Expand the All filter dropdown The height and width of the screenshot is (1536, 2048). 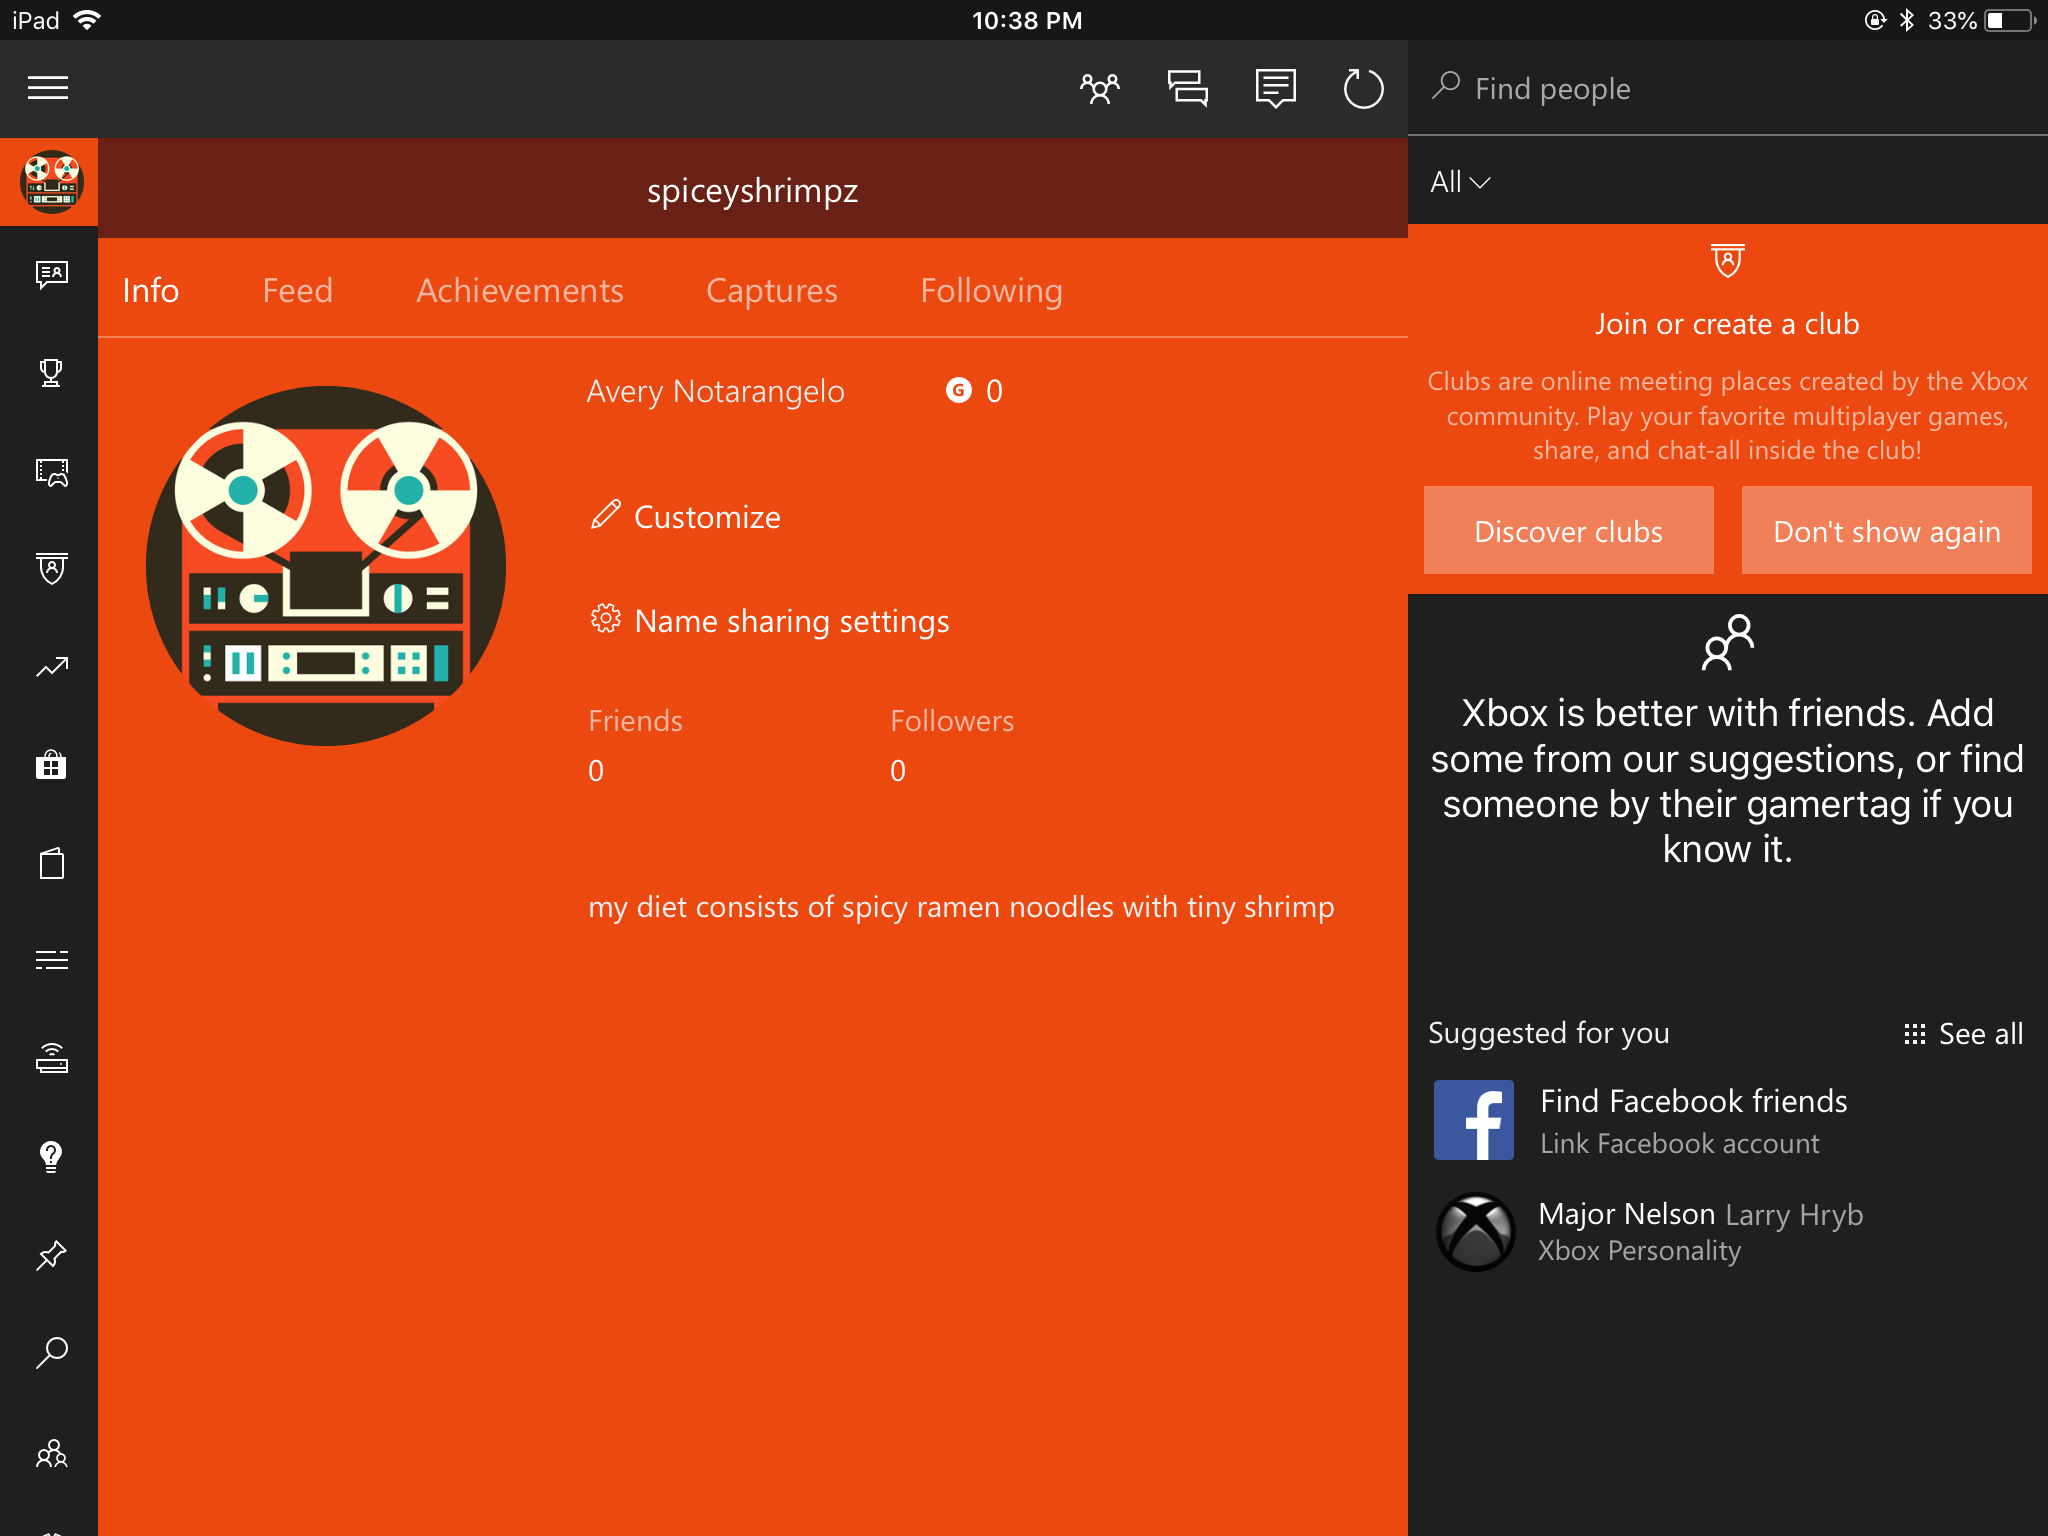point(1460,182)
